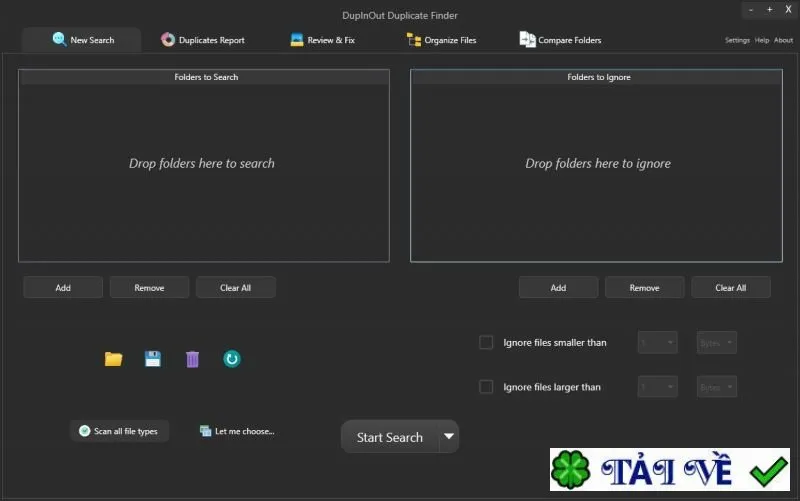This screenshot has height=501, width=800.
Task: Open smaller-than size value dropdown
Action: (x=657, y=342)
